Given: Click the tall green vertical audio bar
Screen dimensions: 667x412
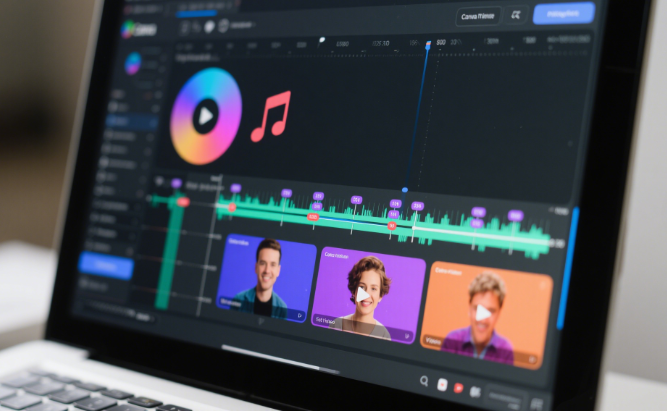Looking at the screenshot, I should coord(168,253).
